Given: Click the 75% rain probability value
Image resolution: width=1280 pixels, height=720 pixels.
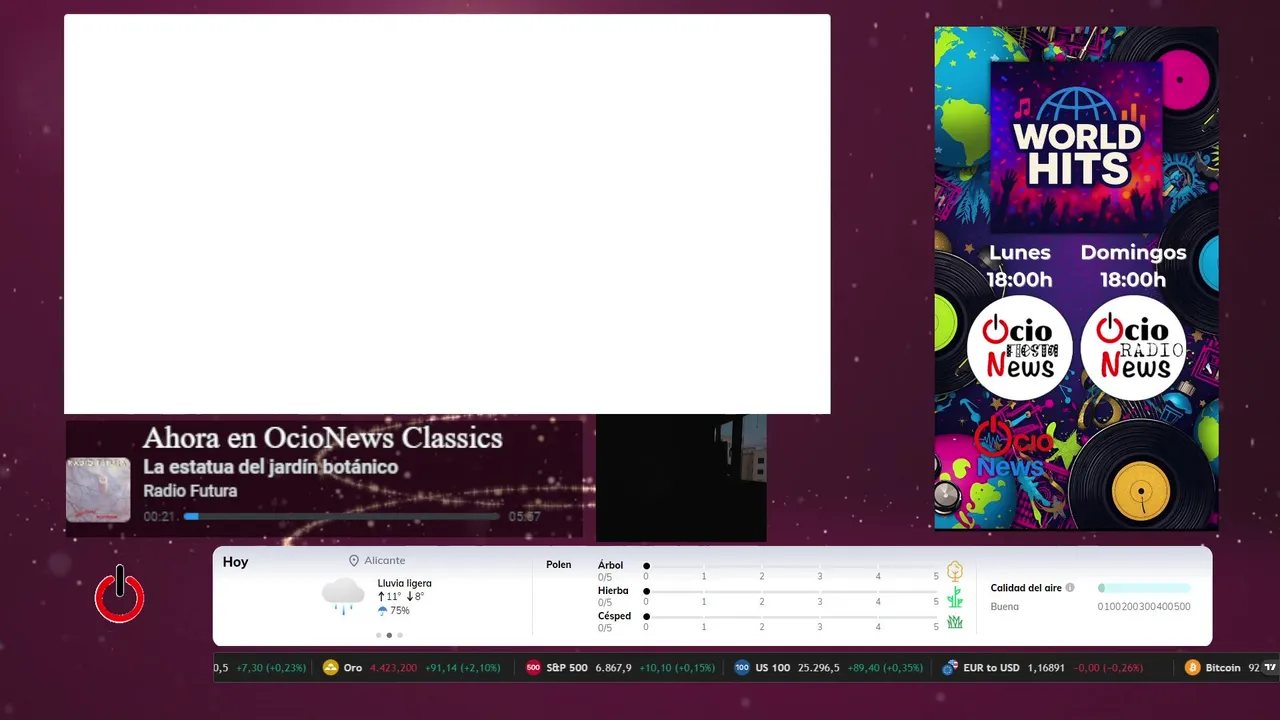Looking at the screenshot, I should pyautogui.click(x=400, y=610).
